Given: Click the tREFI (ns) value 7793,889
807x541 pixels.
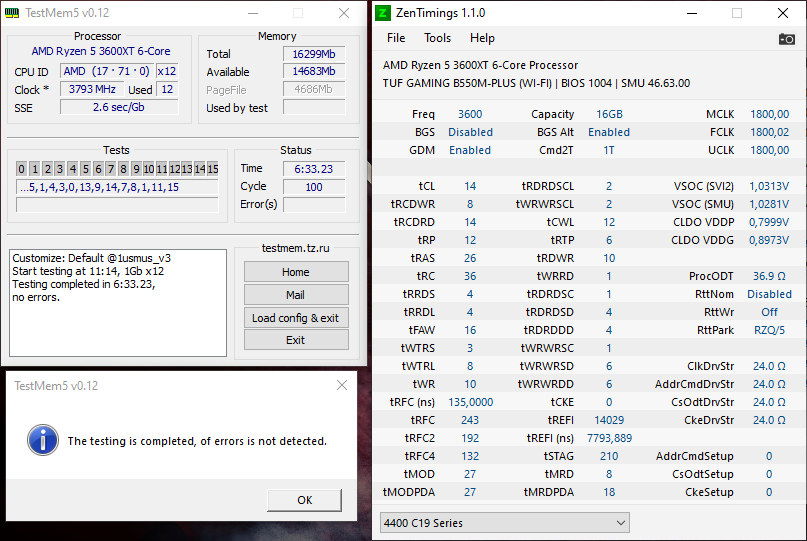Looking at the screenshot, I should click(x=609, y=438).
